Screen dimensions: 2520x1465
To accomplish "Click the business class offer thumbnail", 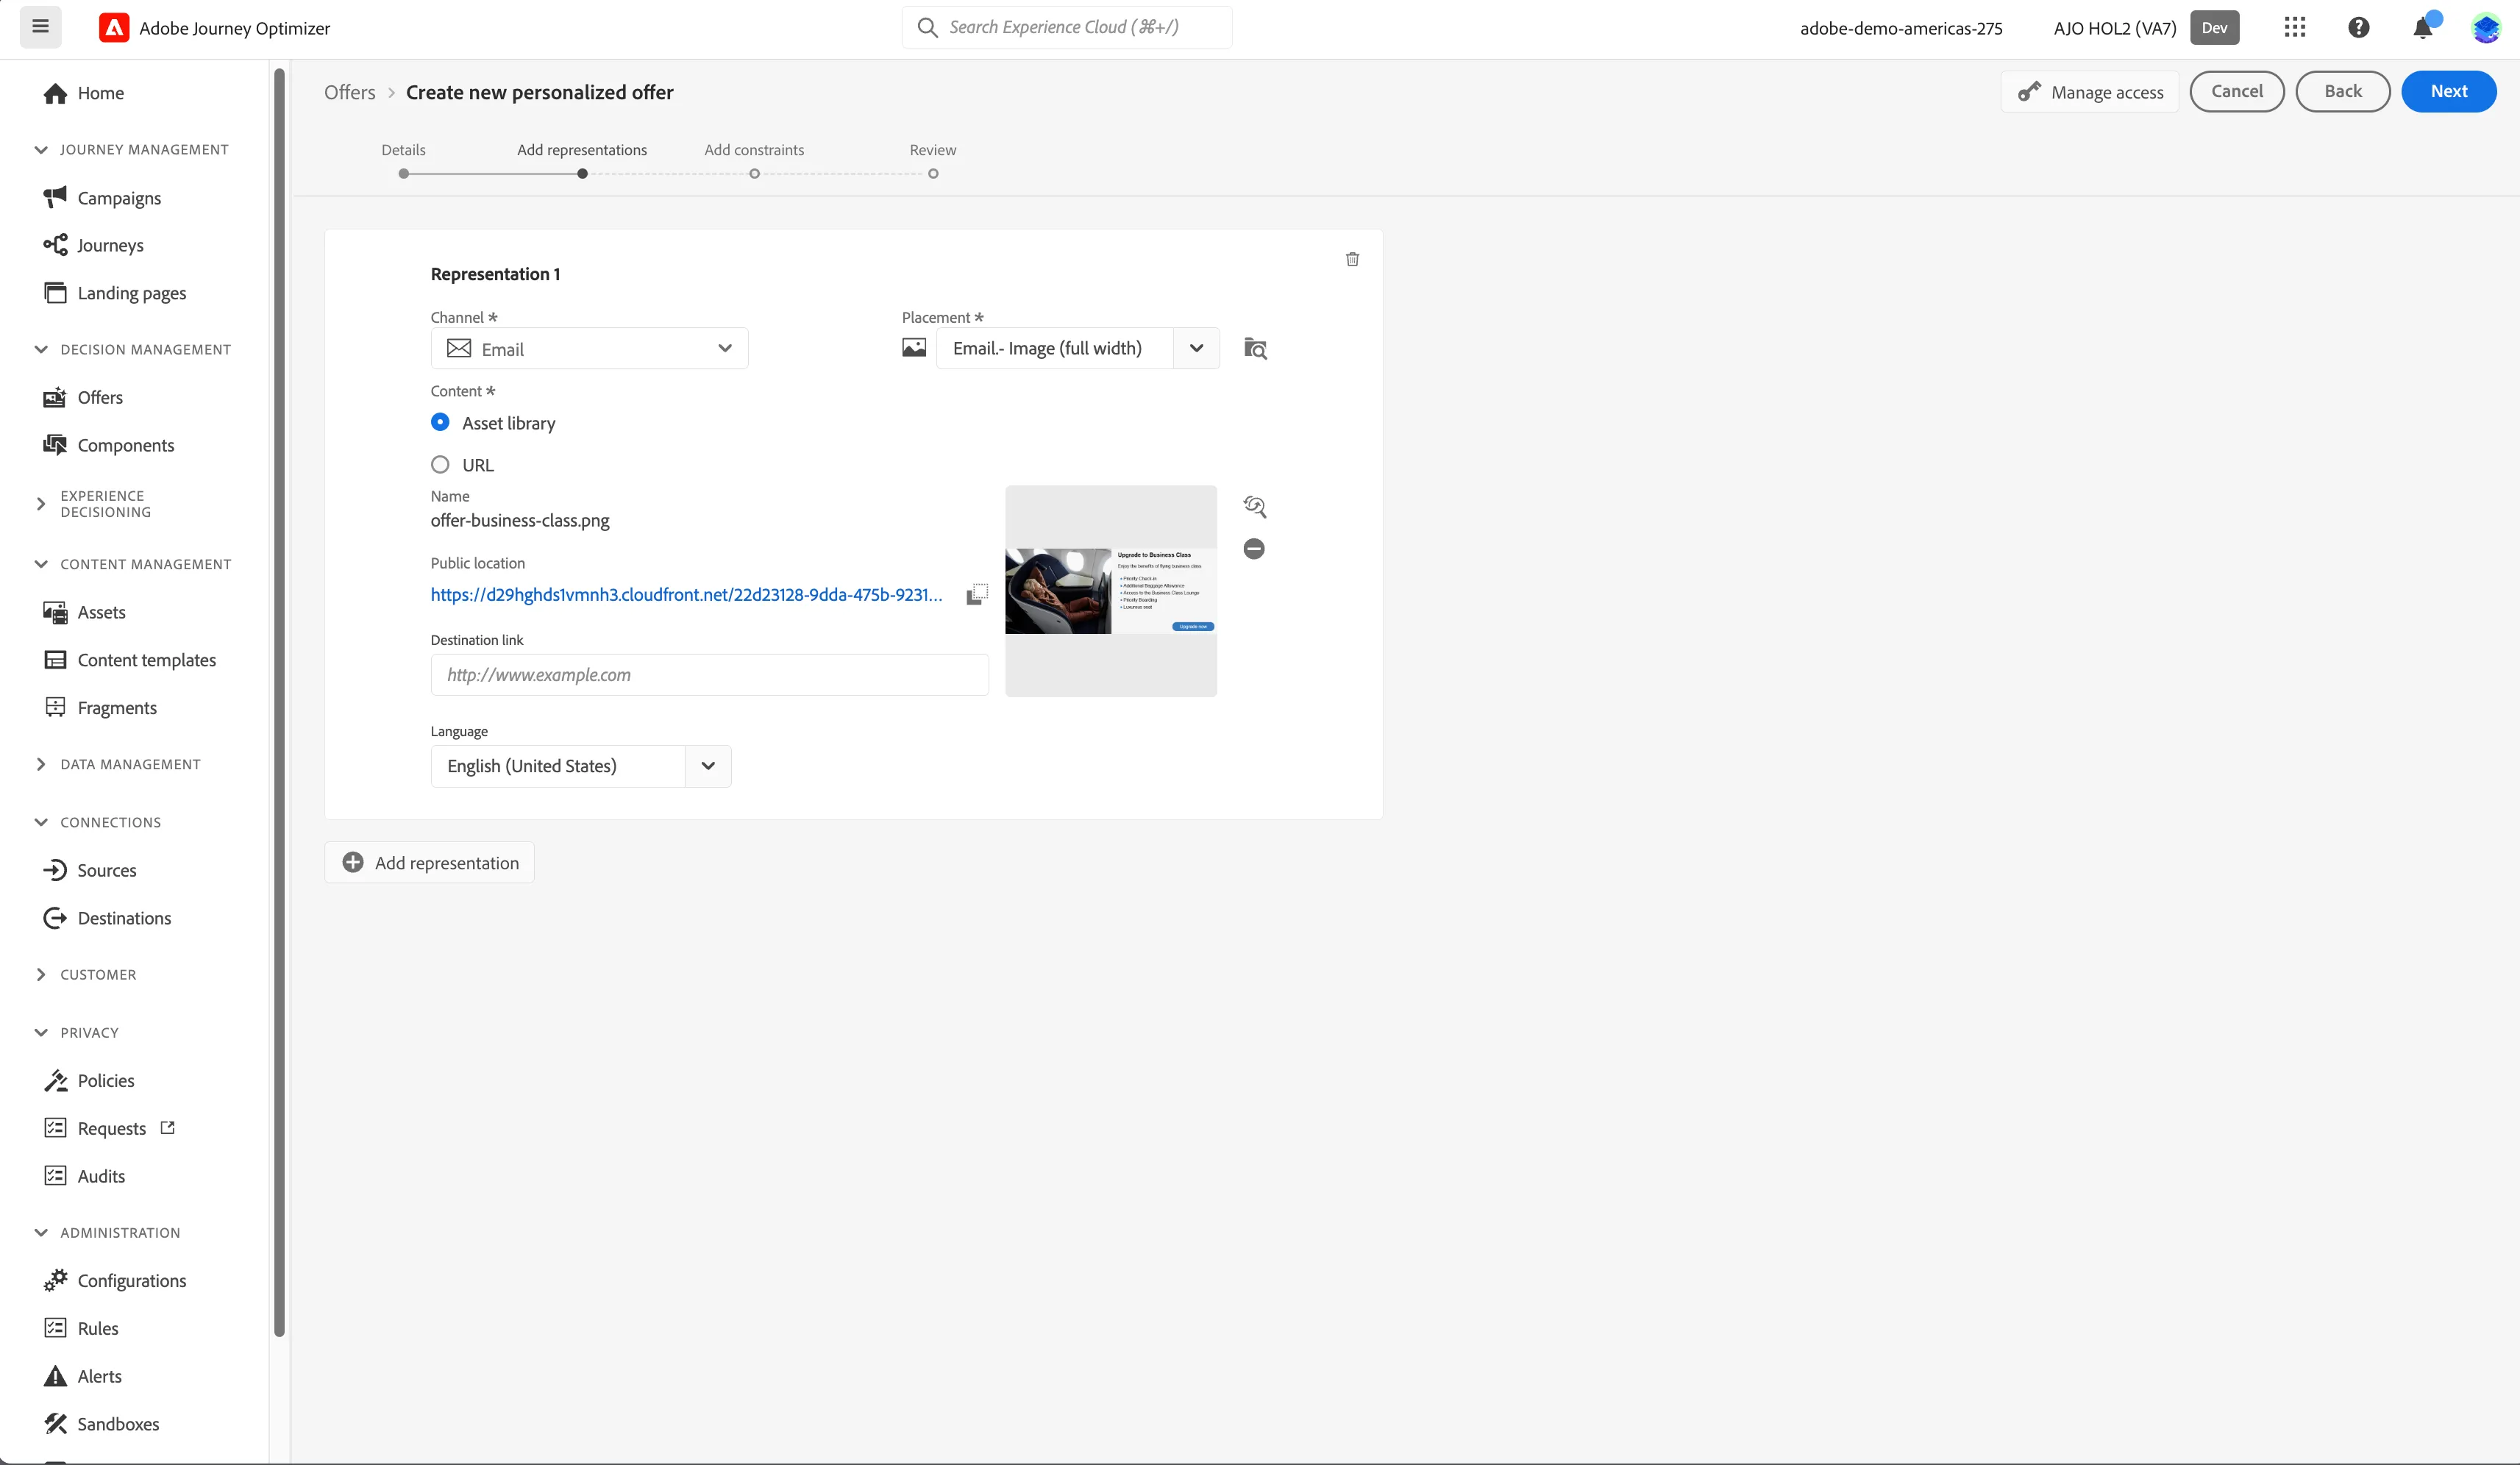I will point(1111,591).
